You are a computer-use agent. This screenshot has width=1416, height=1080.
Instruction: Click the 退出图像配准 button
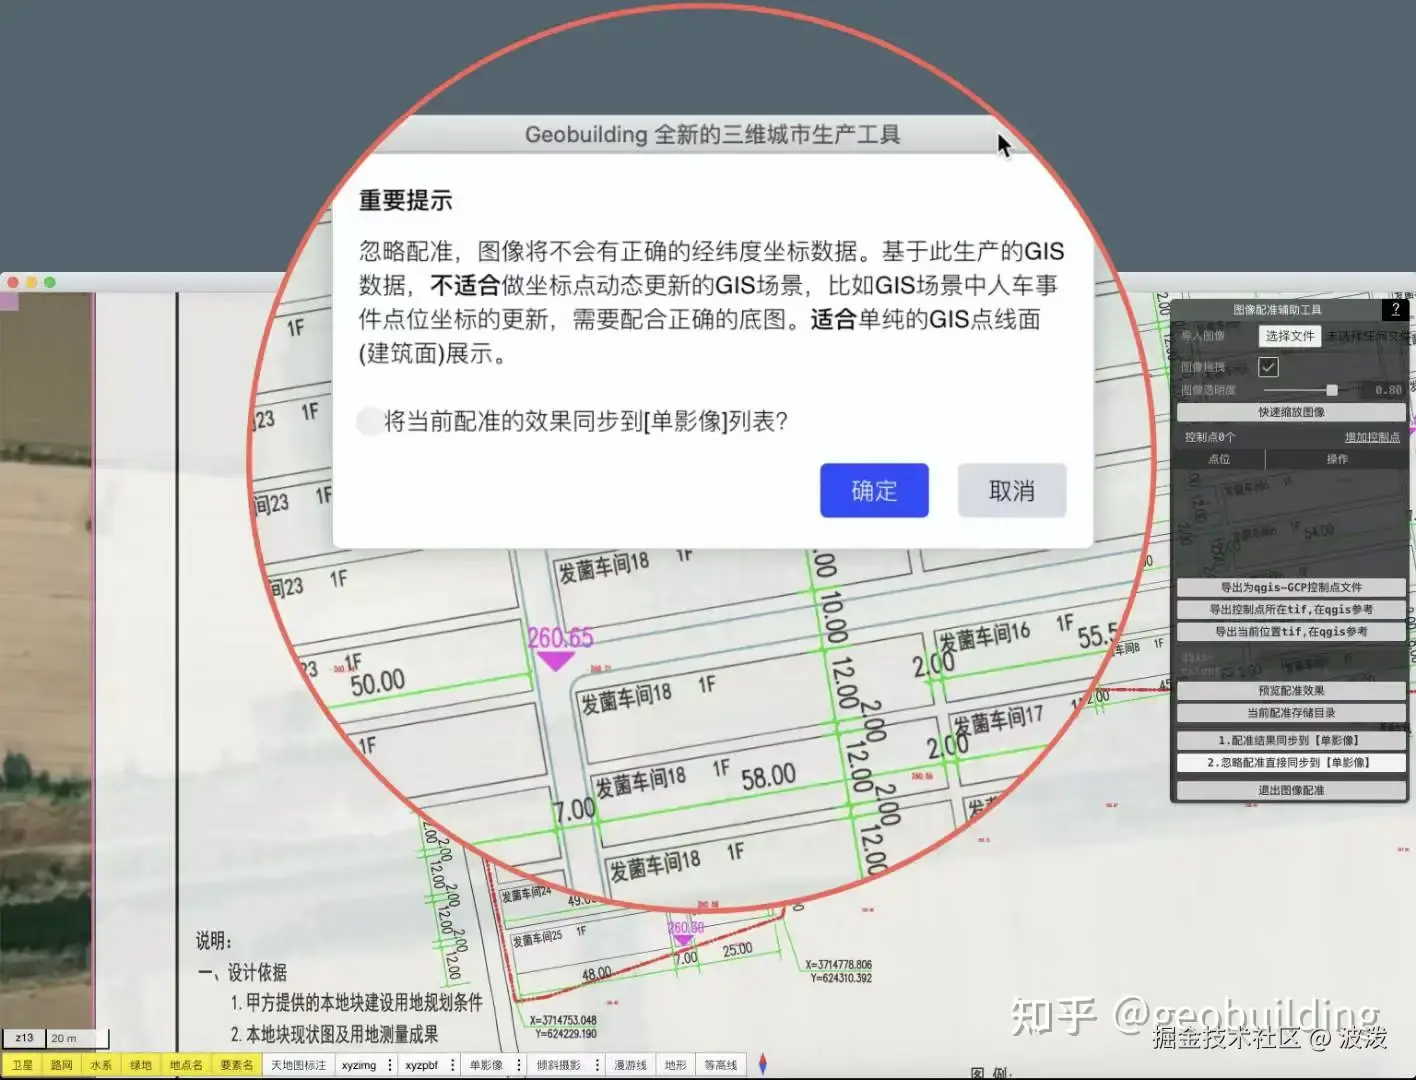click(x=1291, y=790)
